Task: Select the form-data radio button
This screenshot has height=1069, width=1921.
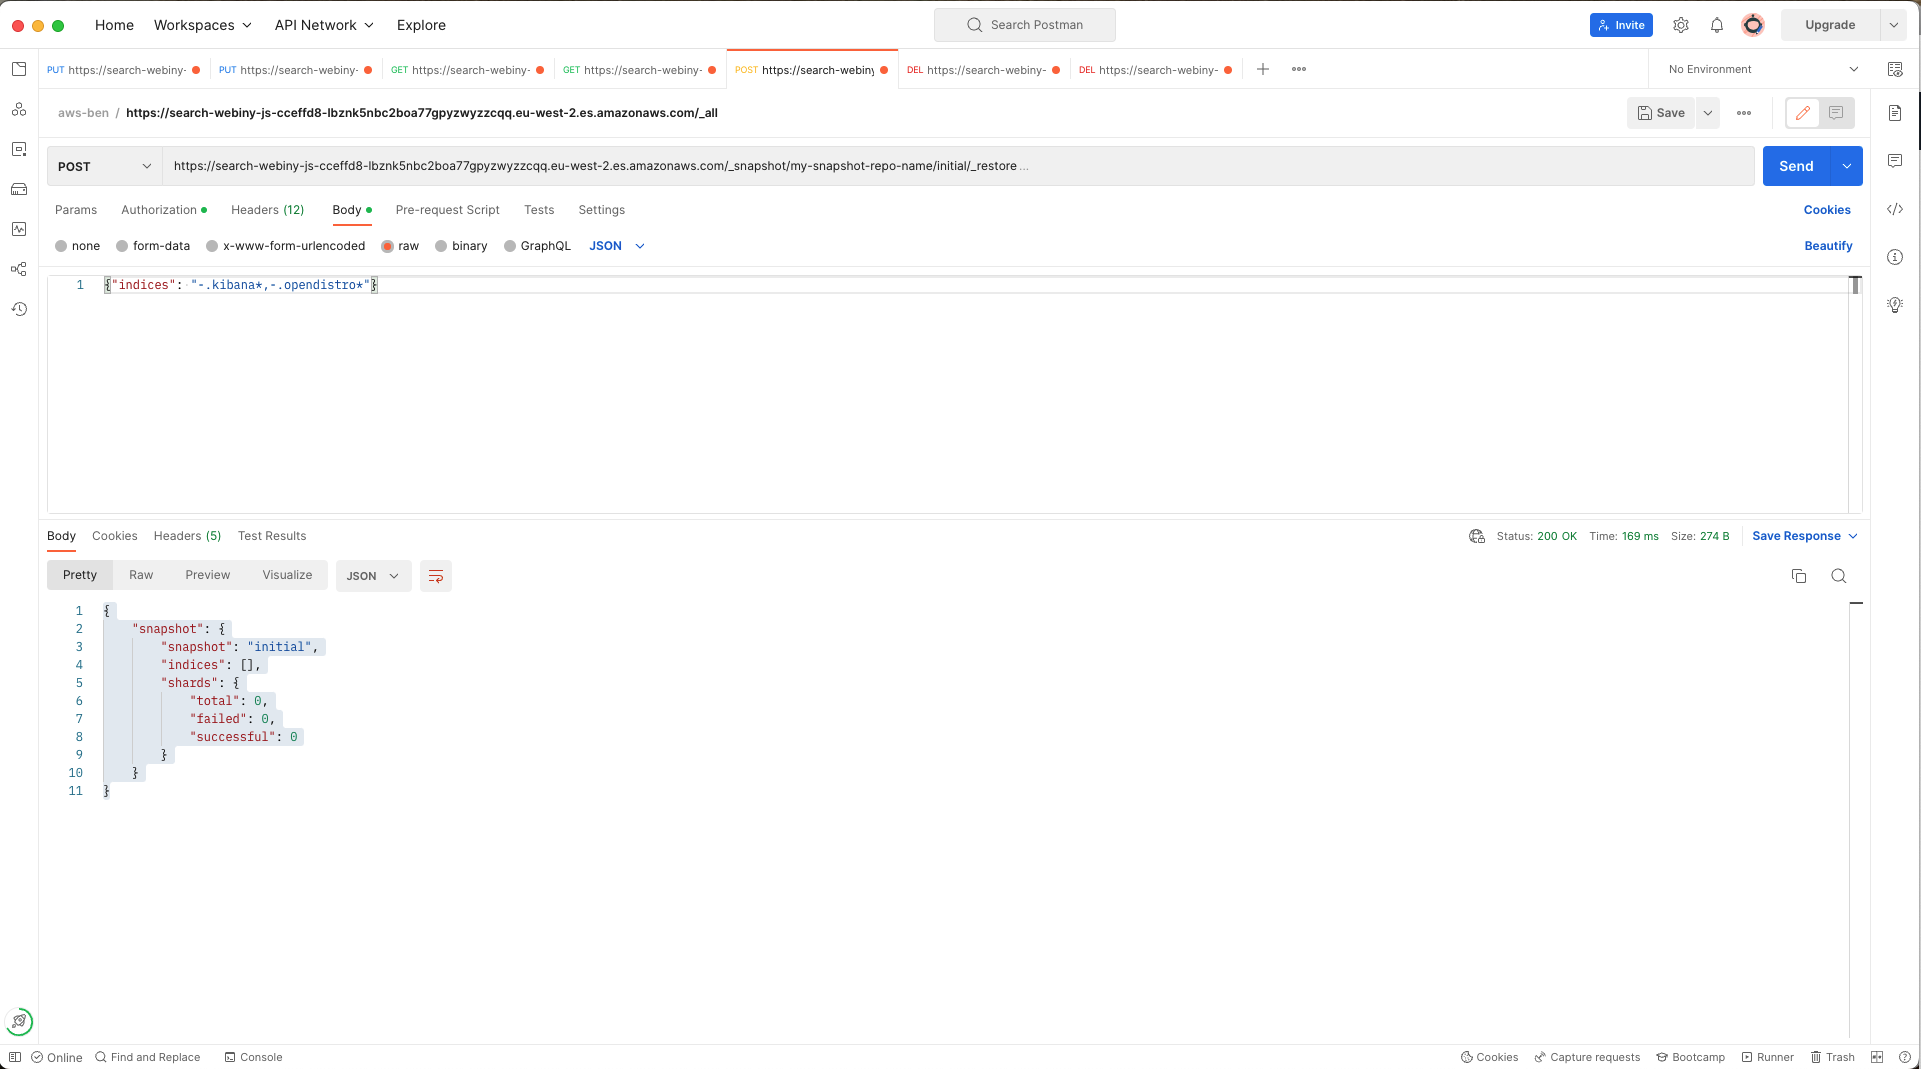Action: tap(123, 246)
